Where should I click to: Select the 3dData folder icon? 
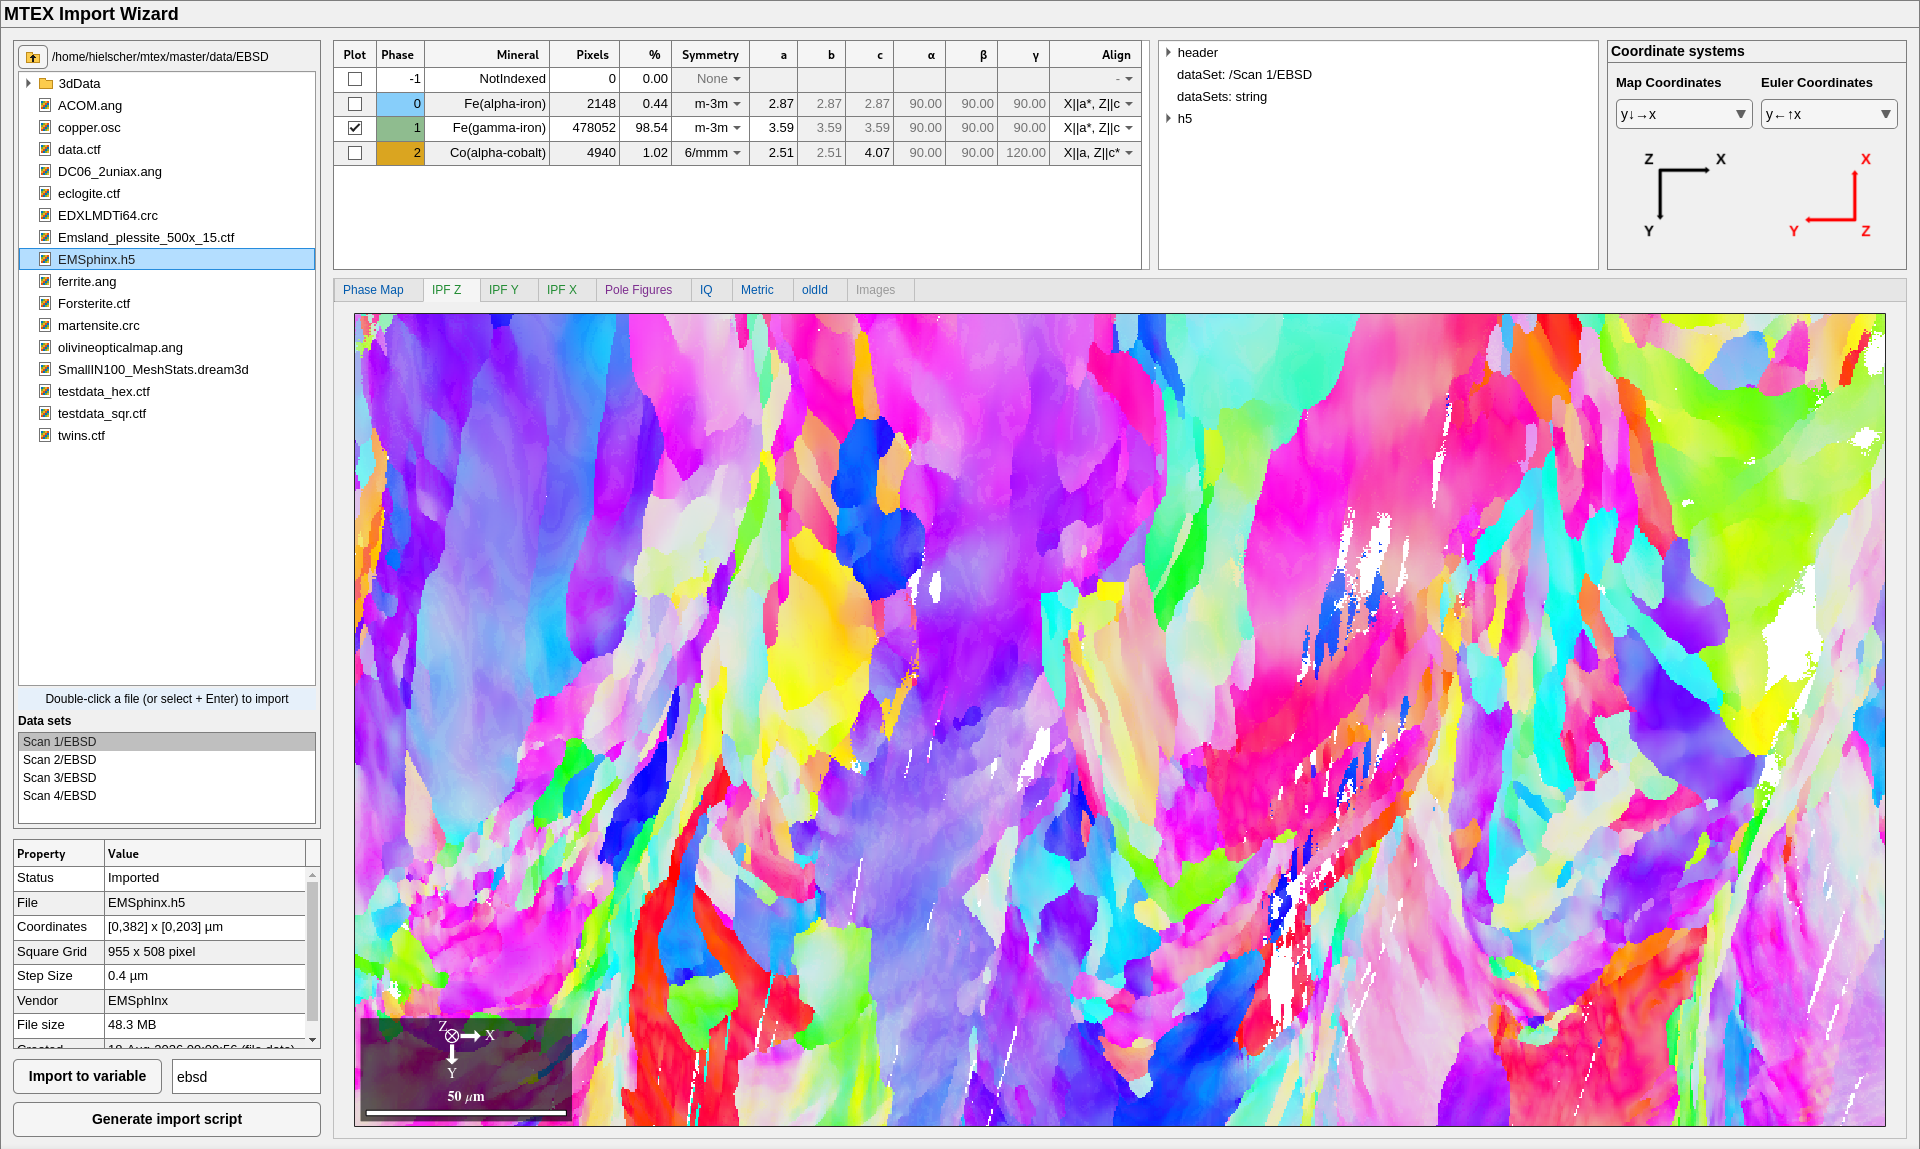pos(46,84)
